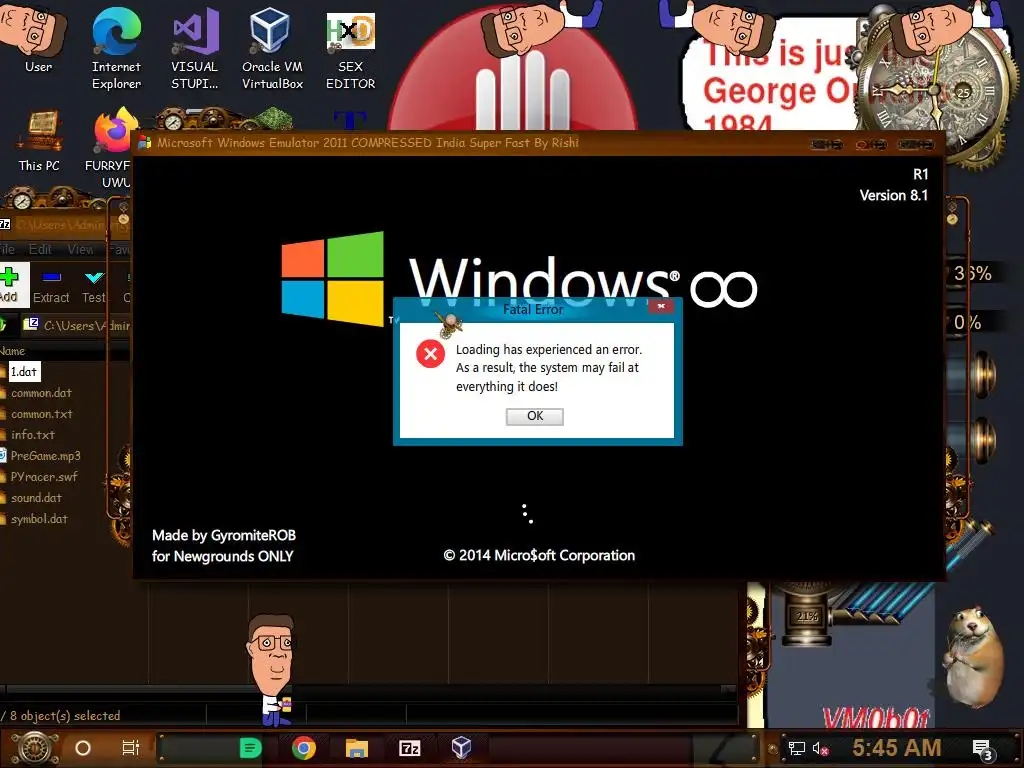Click the 7-Zip address path field
Screen dimensions: 1024x768
click(77, 325)
